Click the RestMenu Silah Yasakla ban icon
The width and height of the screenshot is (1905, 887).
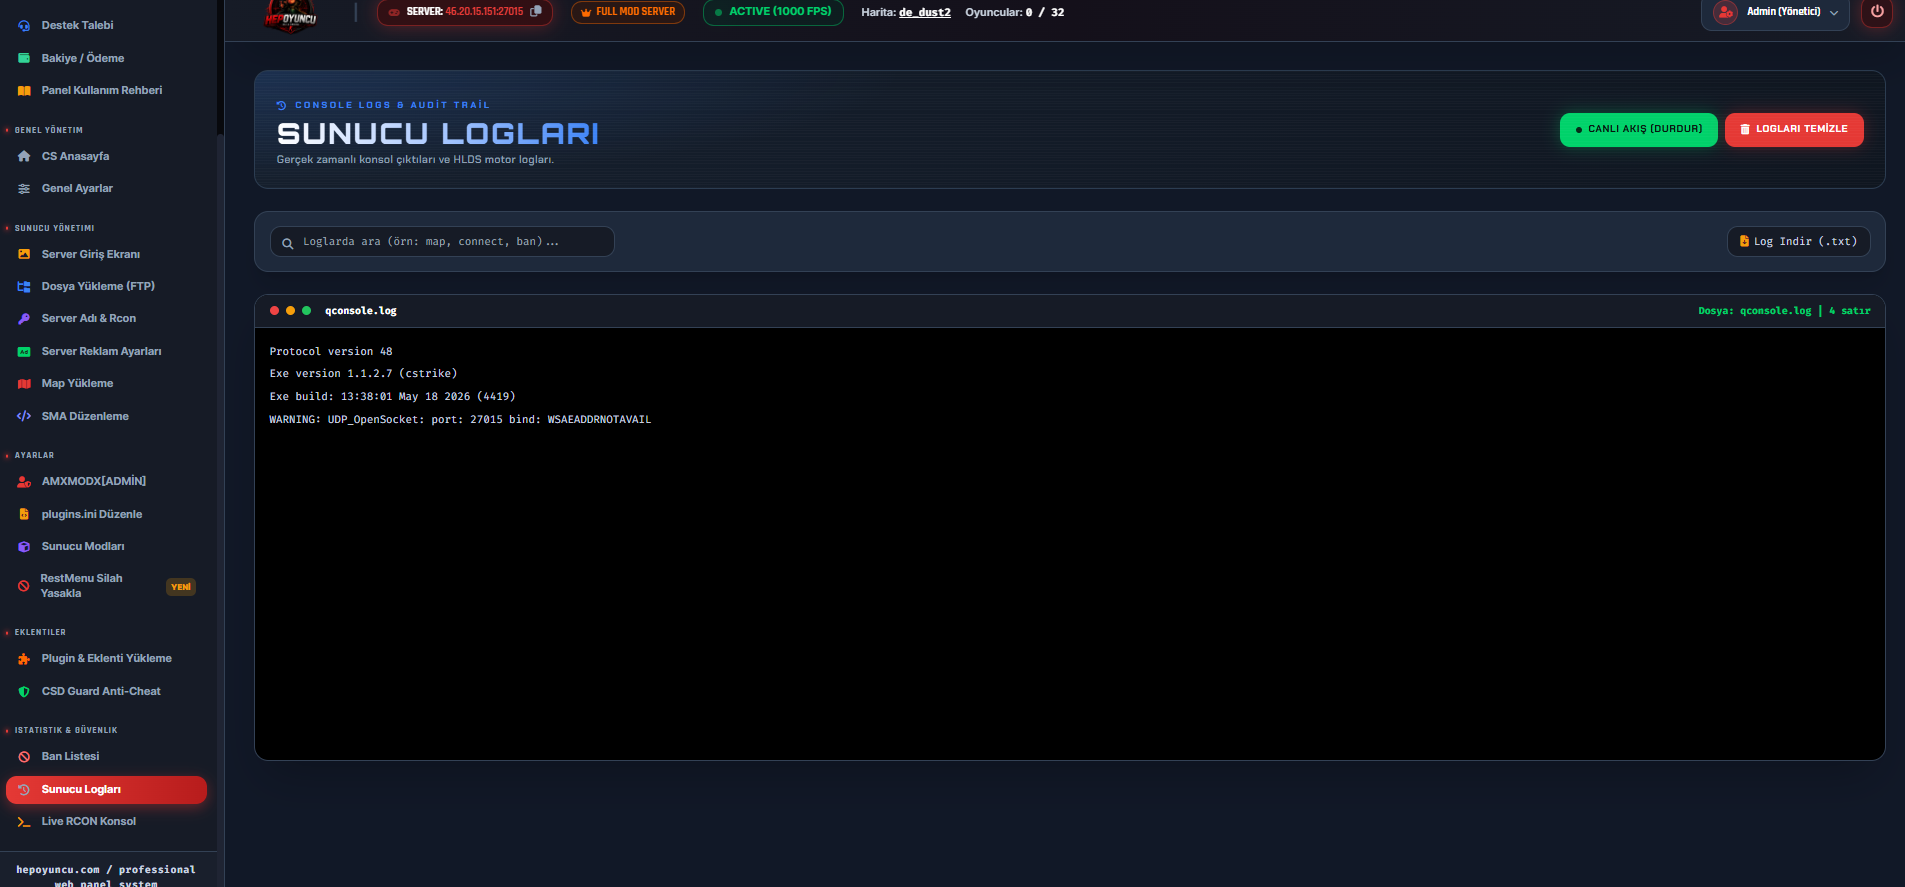coord(24,586)
